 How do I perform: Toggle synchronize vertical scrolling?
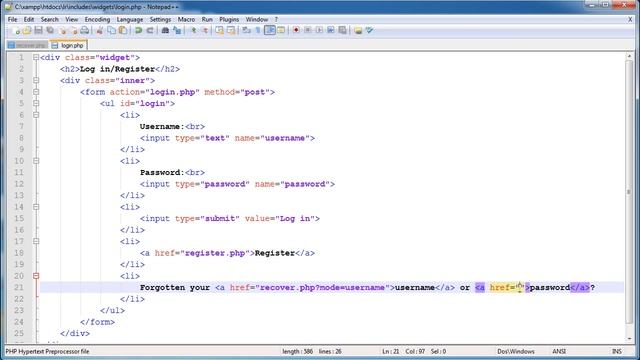click(x=220, y=31)
